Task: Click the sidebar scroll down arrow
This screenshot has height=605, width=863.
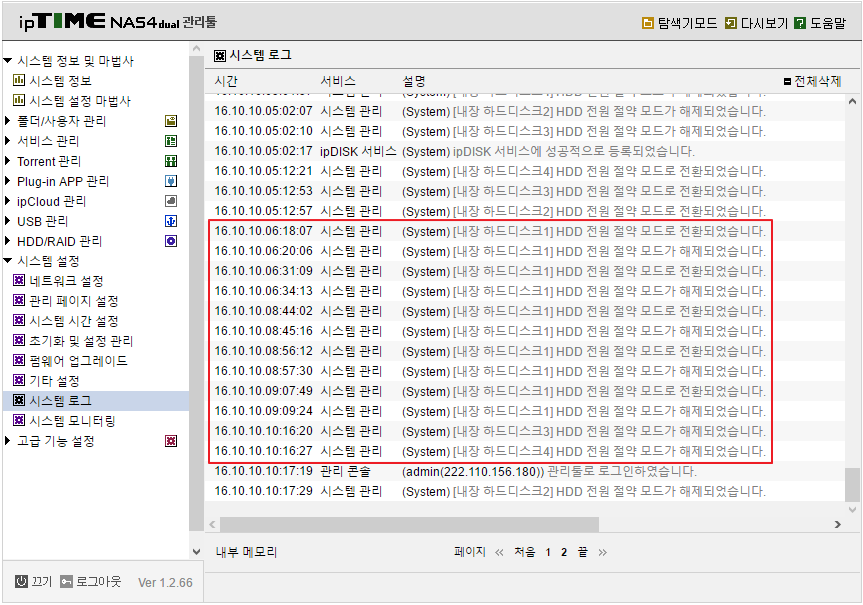Action: pyautogui.click(x=196, y=552)
